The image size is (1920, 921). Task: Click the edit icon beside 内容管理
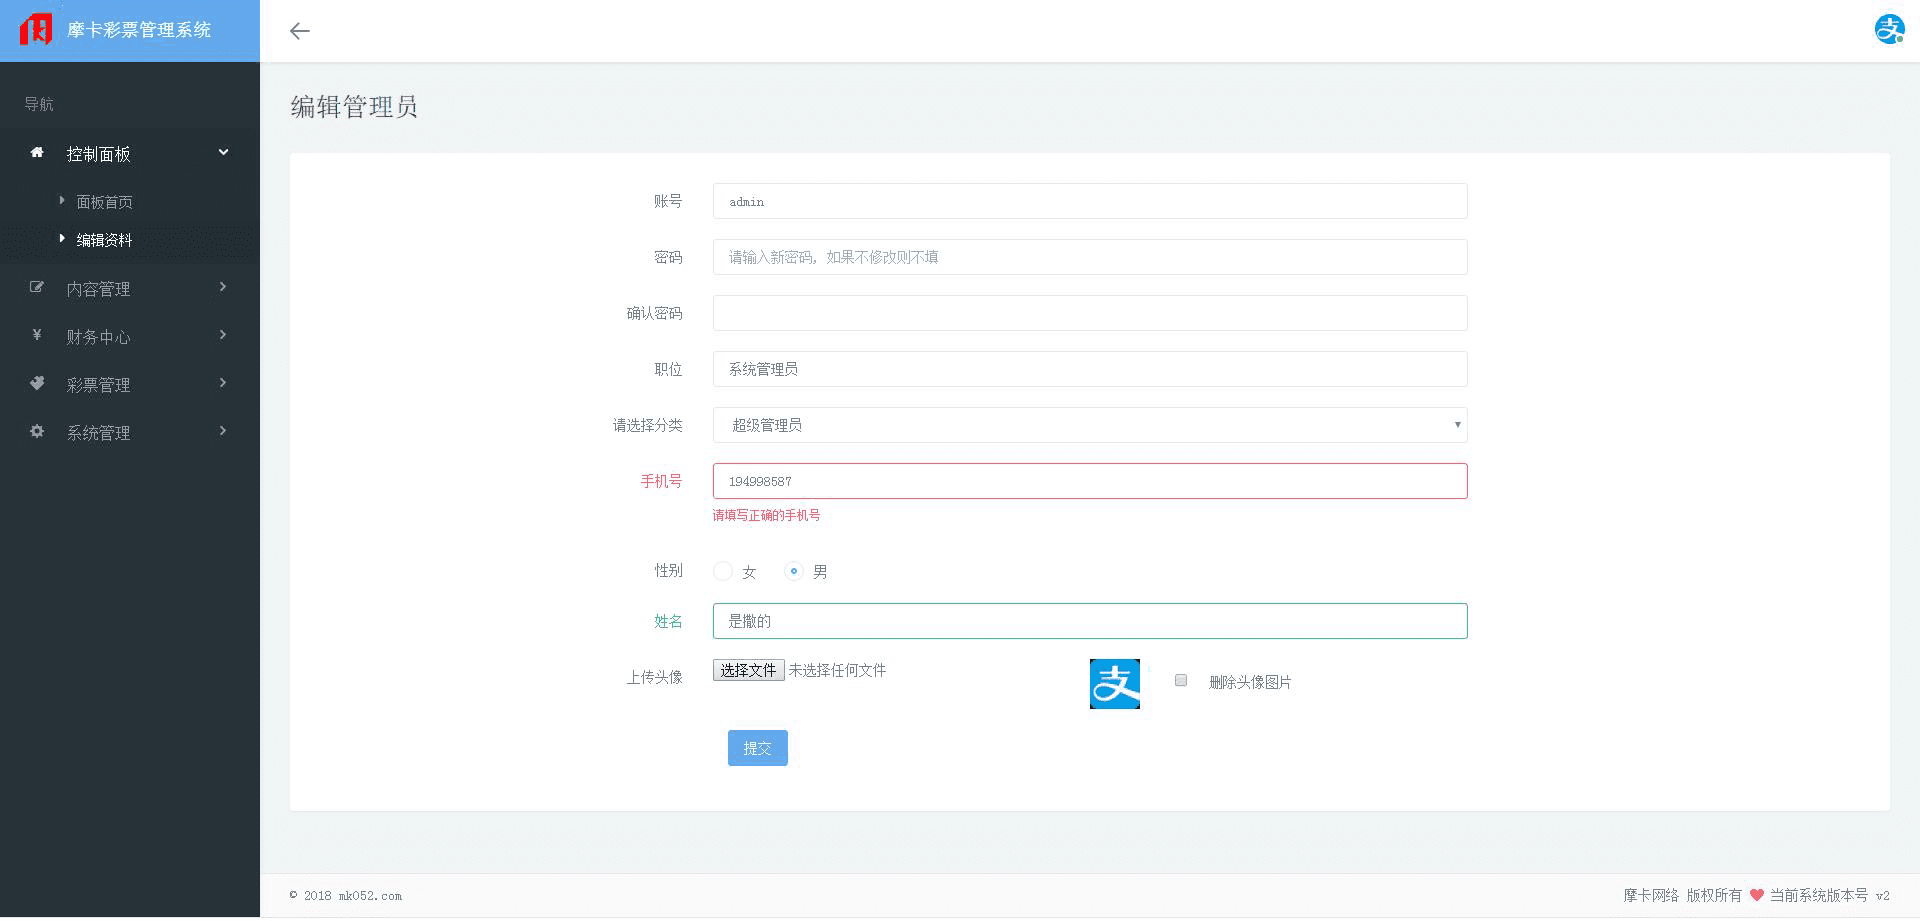(37, 287)
